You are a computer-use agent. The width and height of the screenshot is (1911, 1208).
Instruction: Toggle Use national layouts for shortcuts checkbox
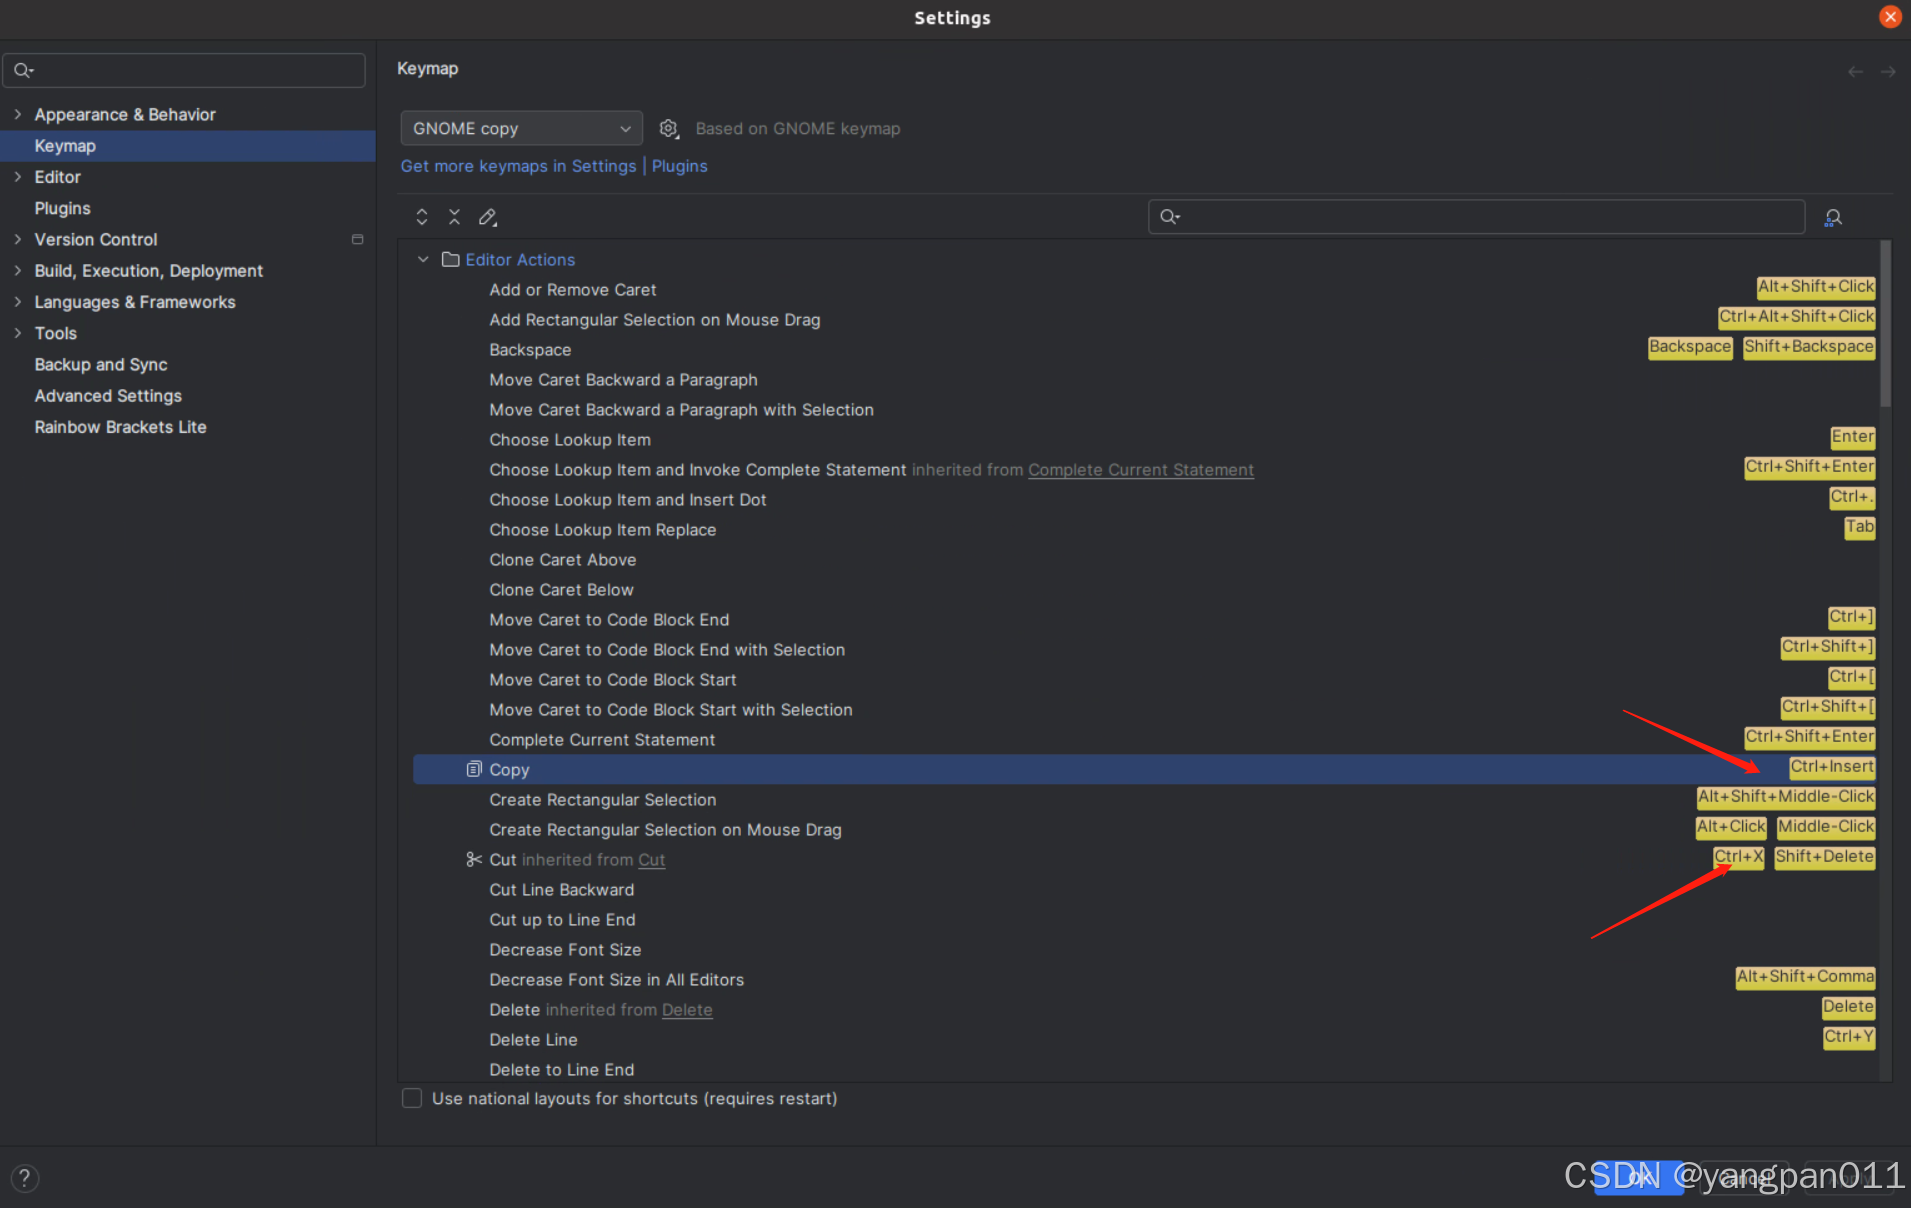point(412,1098)
